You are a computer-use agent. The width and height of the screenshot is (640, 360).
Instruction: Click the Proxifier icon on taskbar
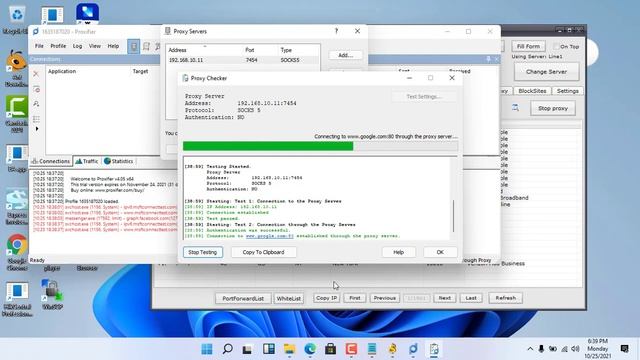tap(413, 349)
